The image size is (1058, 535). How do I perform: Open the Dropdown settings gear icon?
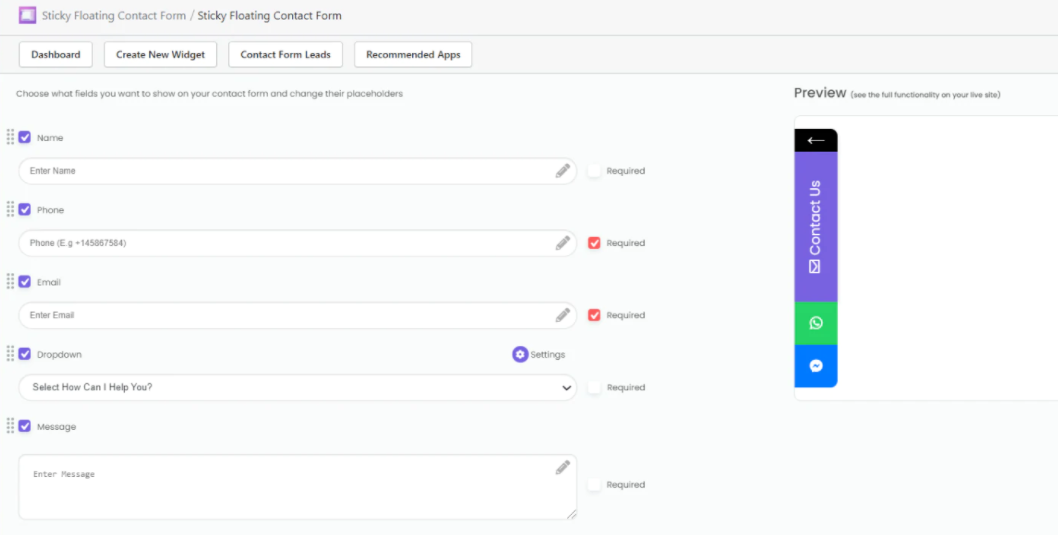tap(520, 354)
